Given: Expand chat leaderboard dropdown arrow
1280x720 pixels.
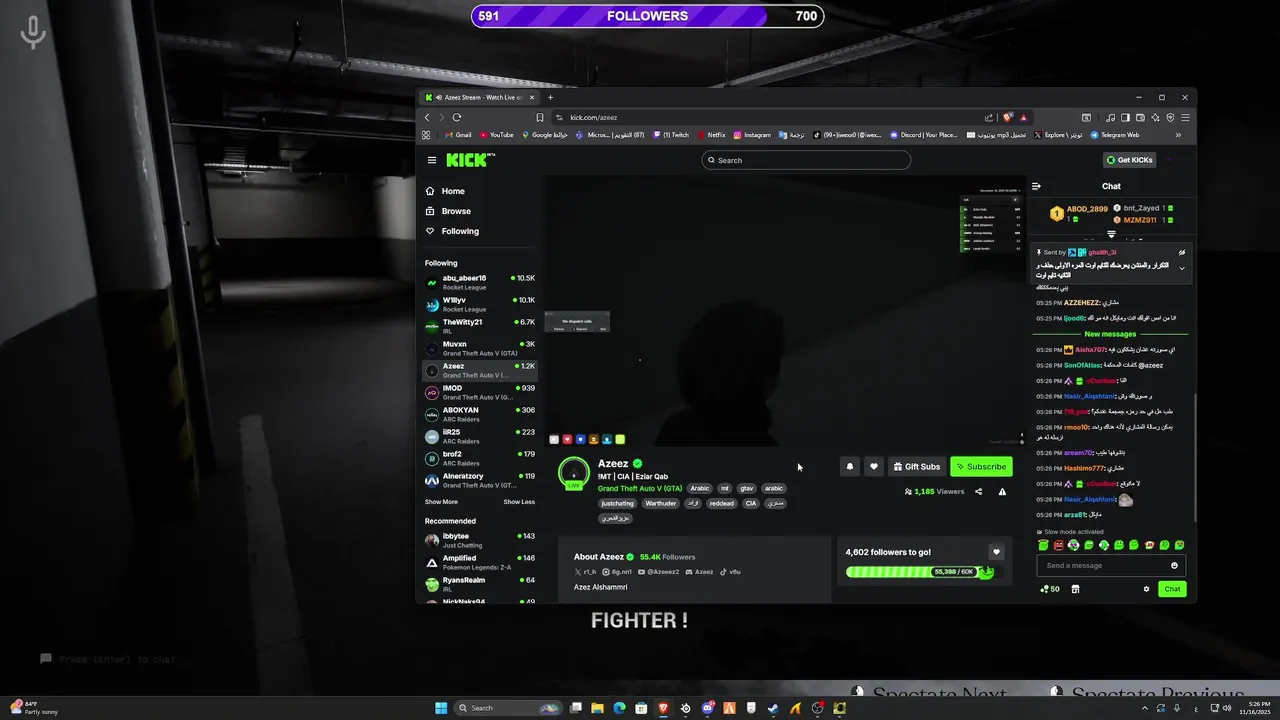Looking at the screenshot, I should pos(1111,235).
